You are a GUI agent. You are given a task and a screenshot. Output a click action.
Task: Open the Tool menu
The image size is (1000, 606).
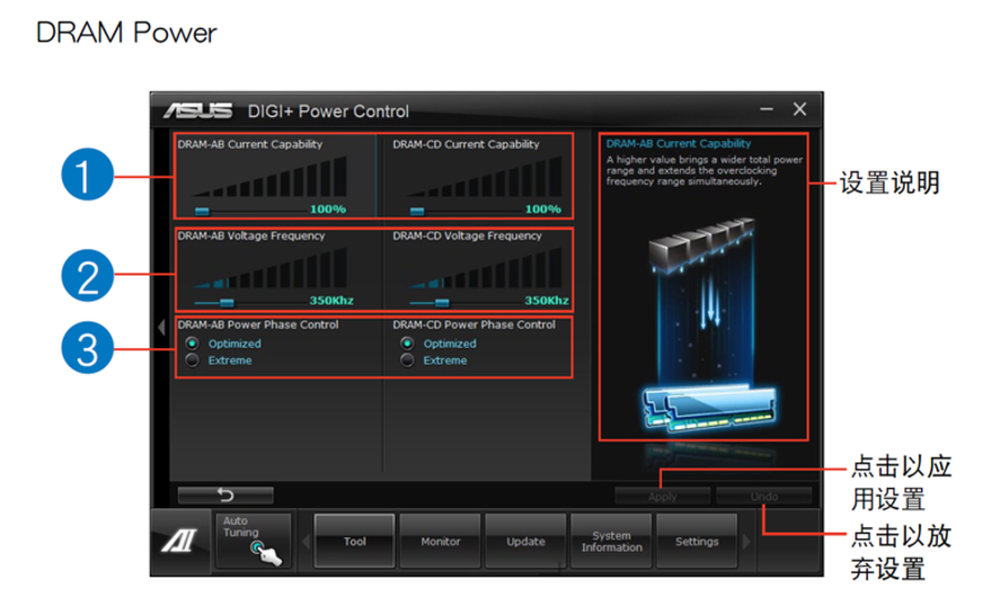click(355, 541)
